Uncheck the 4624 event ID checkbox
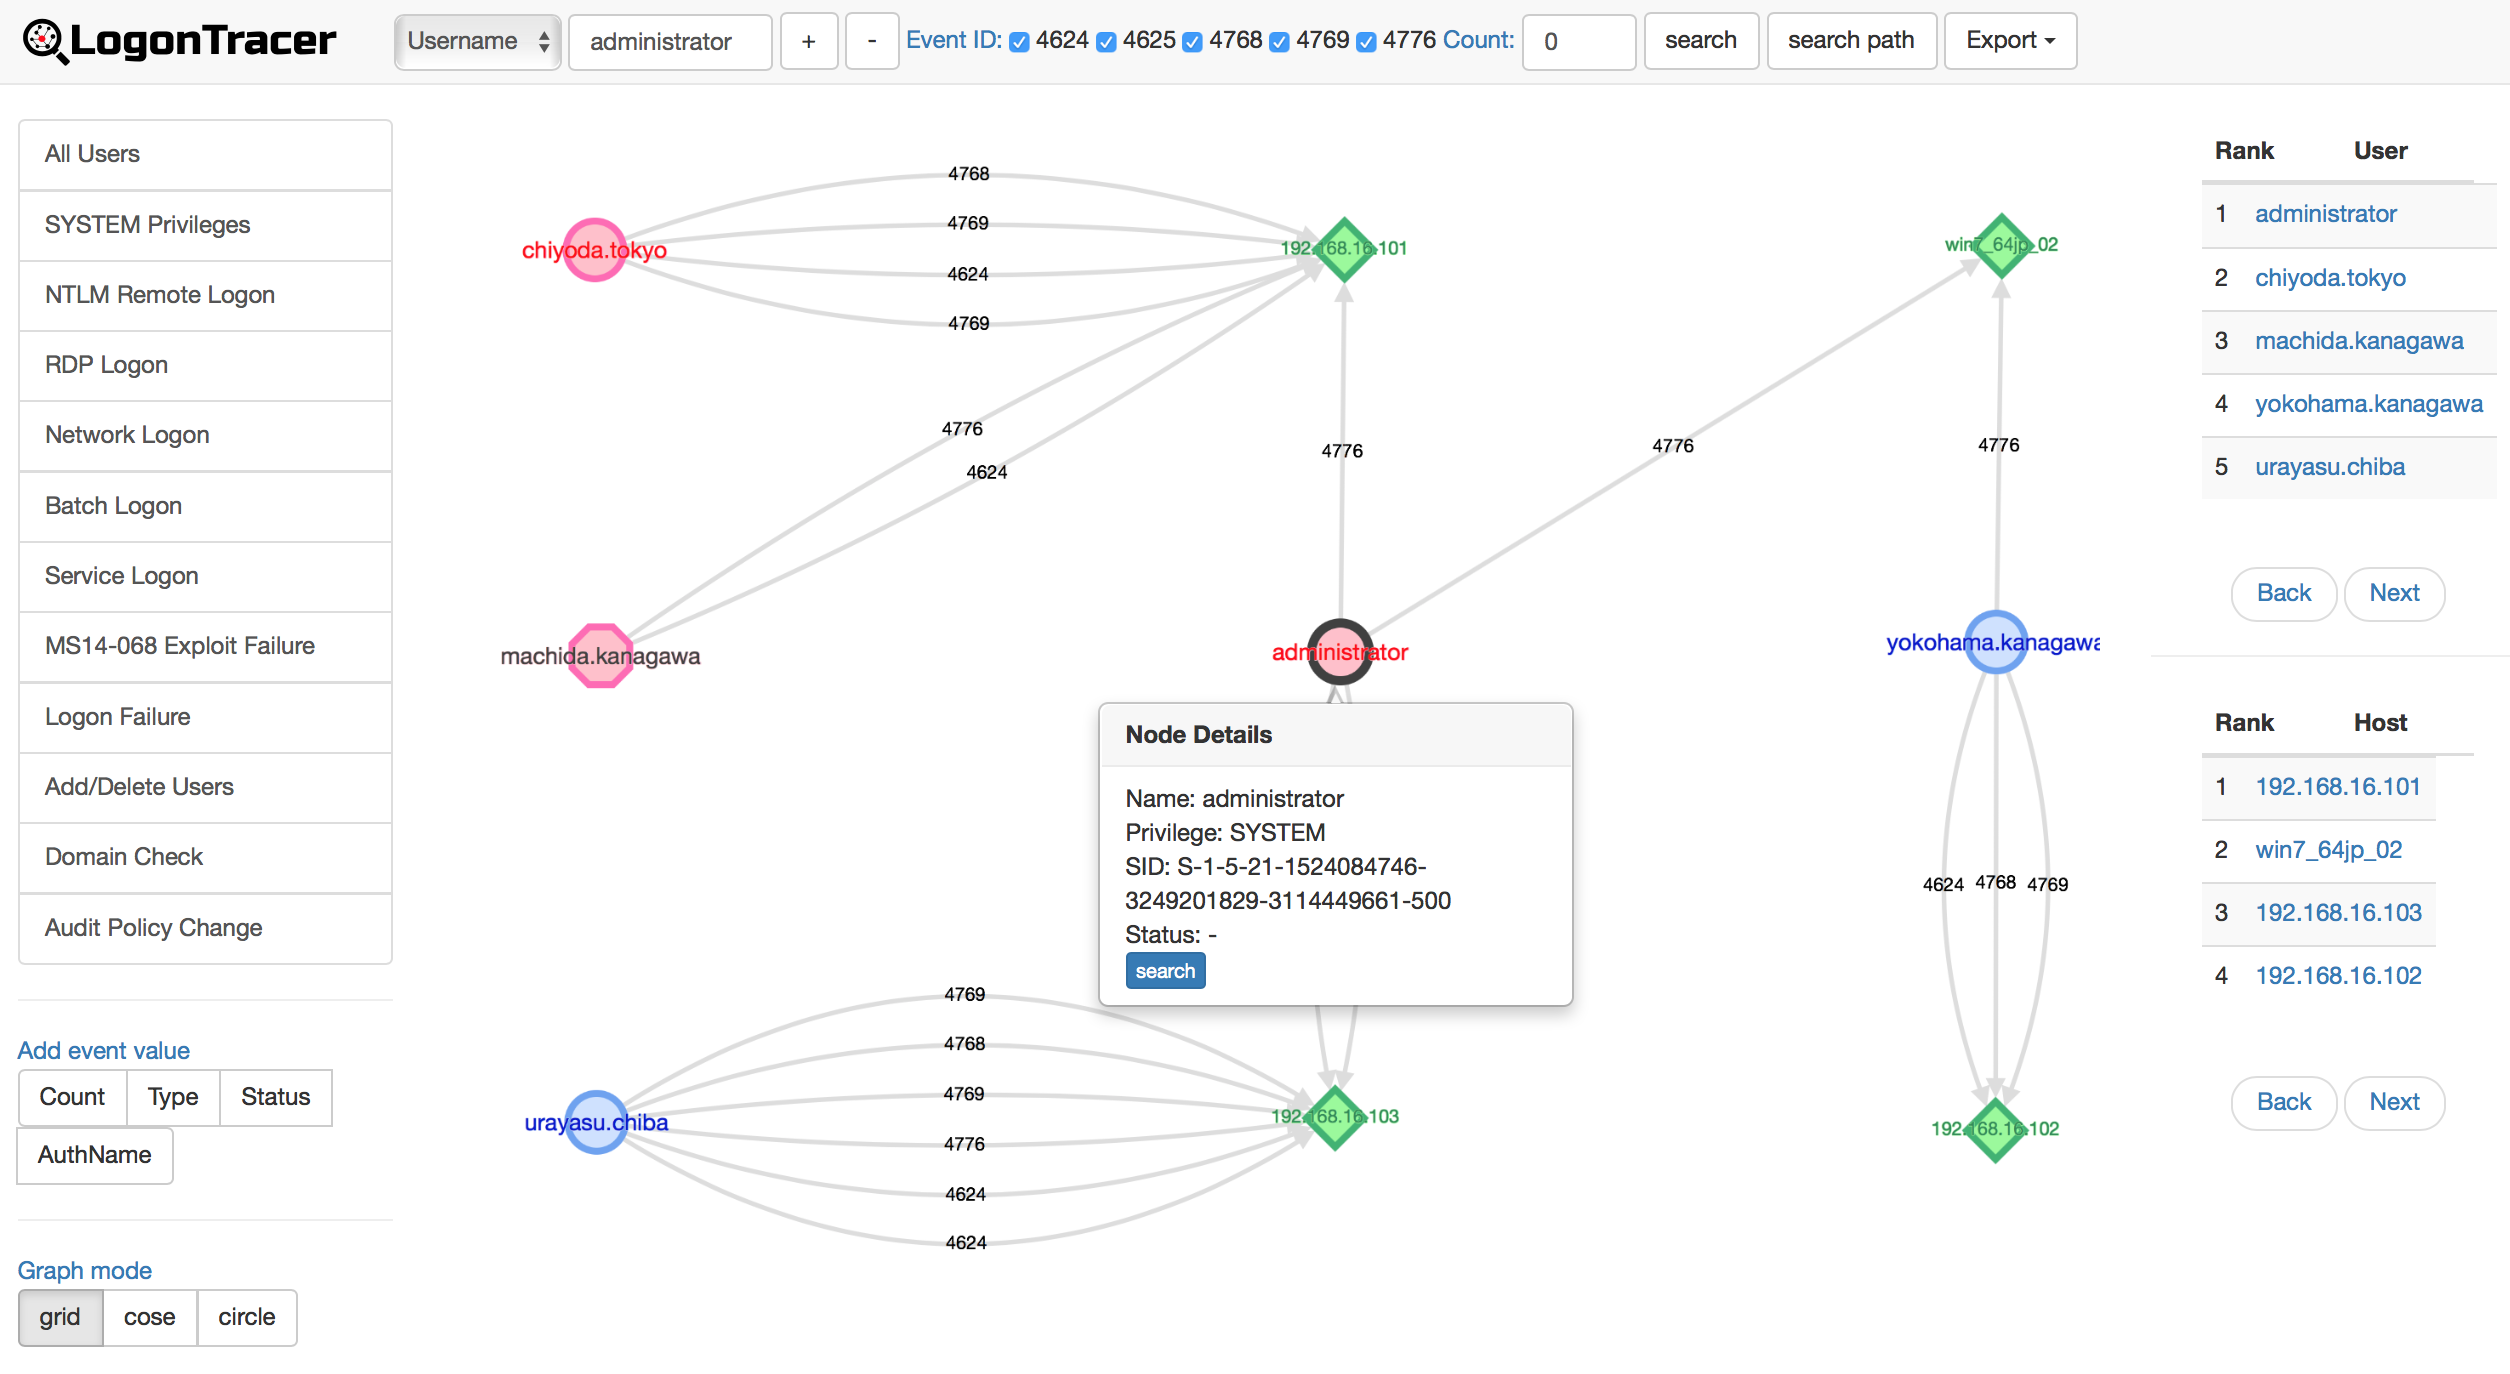 [1019, 42]
